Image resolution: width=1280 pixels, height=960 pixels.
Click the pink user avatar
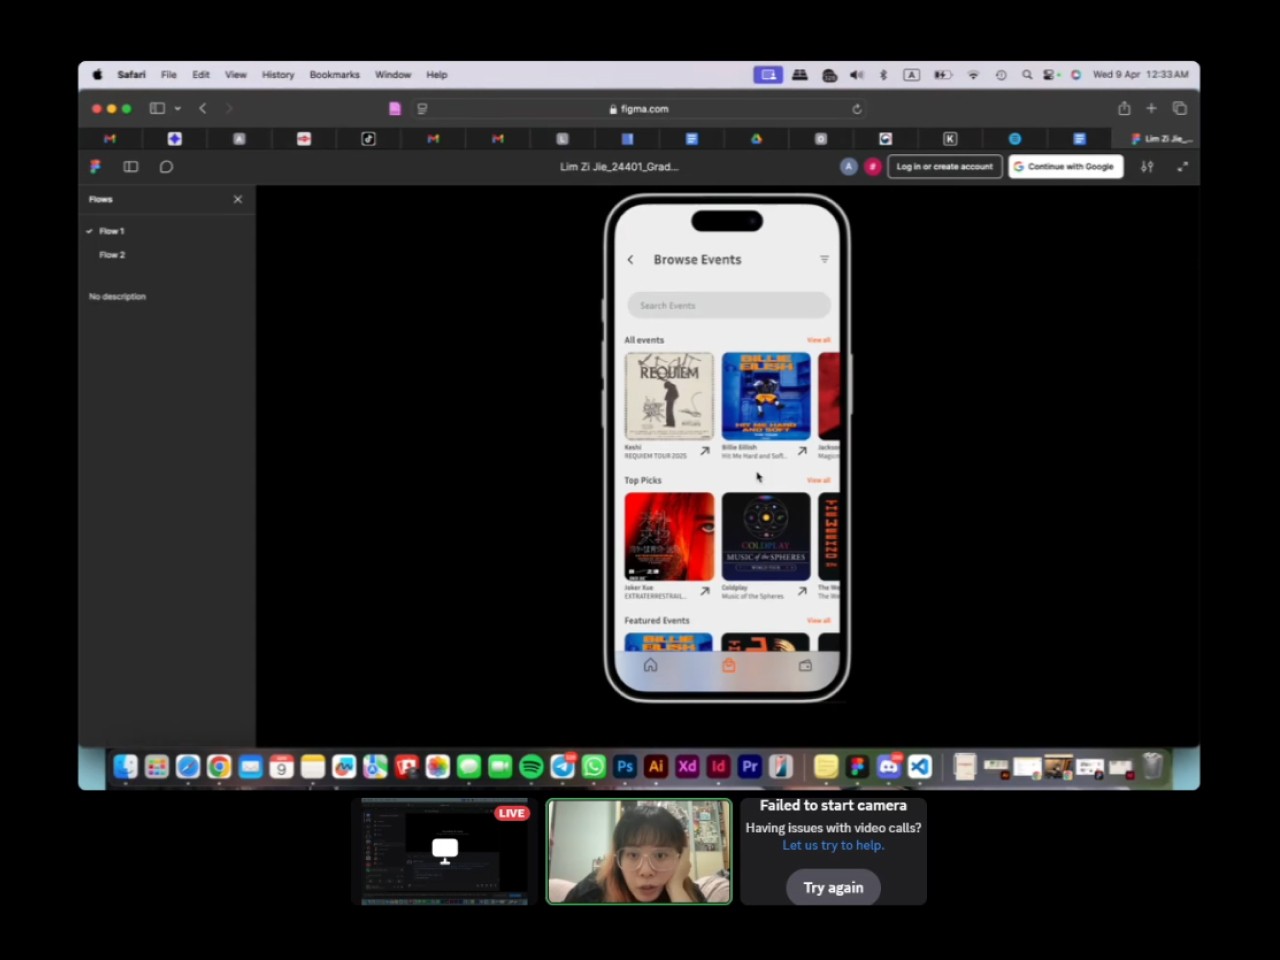pyautogui.click(x=872, y=167)
